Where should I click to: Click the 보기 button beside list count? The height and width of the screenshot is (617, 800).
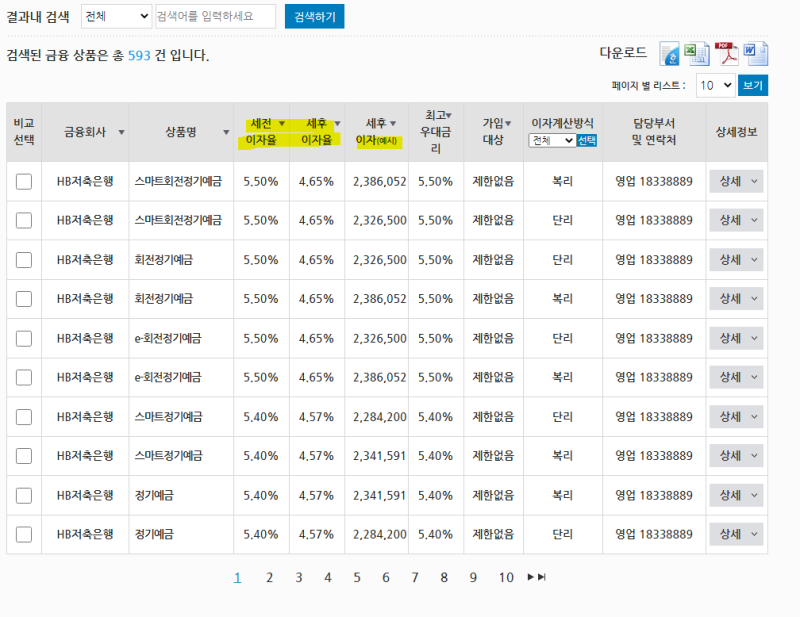coord(753,85)
